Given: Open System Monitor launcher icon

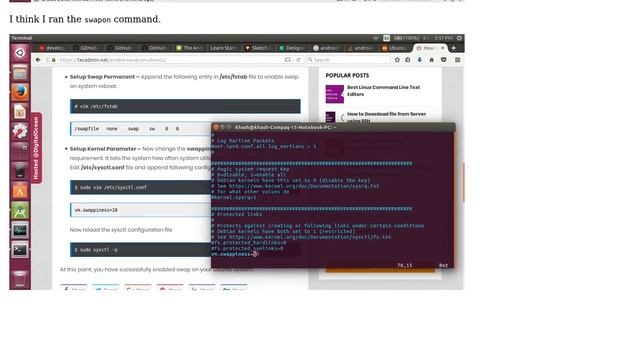Looking at the screenshot, I should [x=20, y=231].
